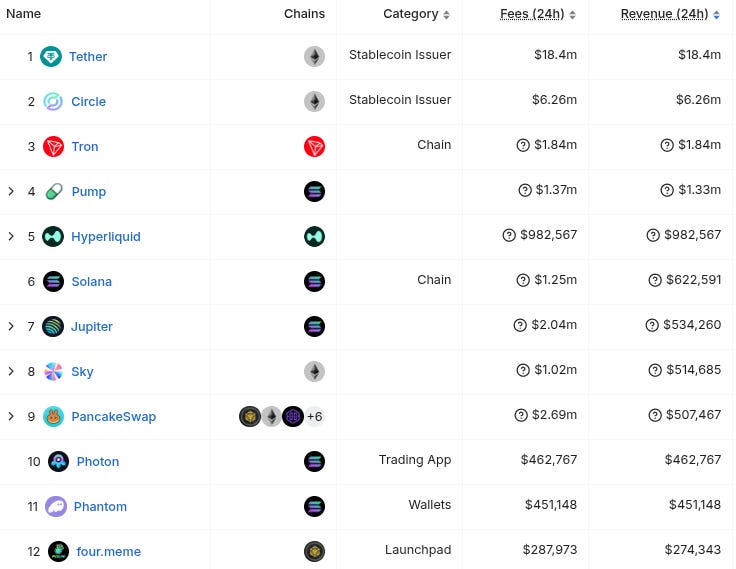The width and height of the screenshot is (736, 569).
Task: Click the Phantom ghost logo icon
Action: (56, 507)
